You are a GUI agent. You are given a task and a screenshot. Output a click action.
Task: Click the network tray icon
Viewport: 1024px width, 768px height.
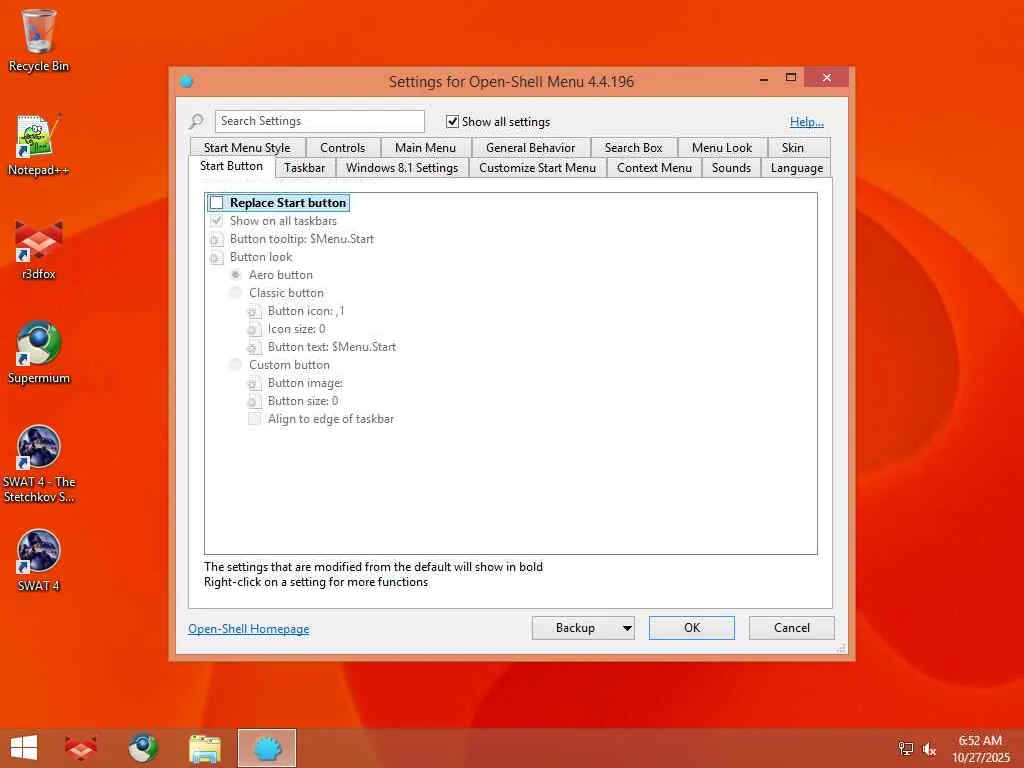tap(906, 748)
